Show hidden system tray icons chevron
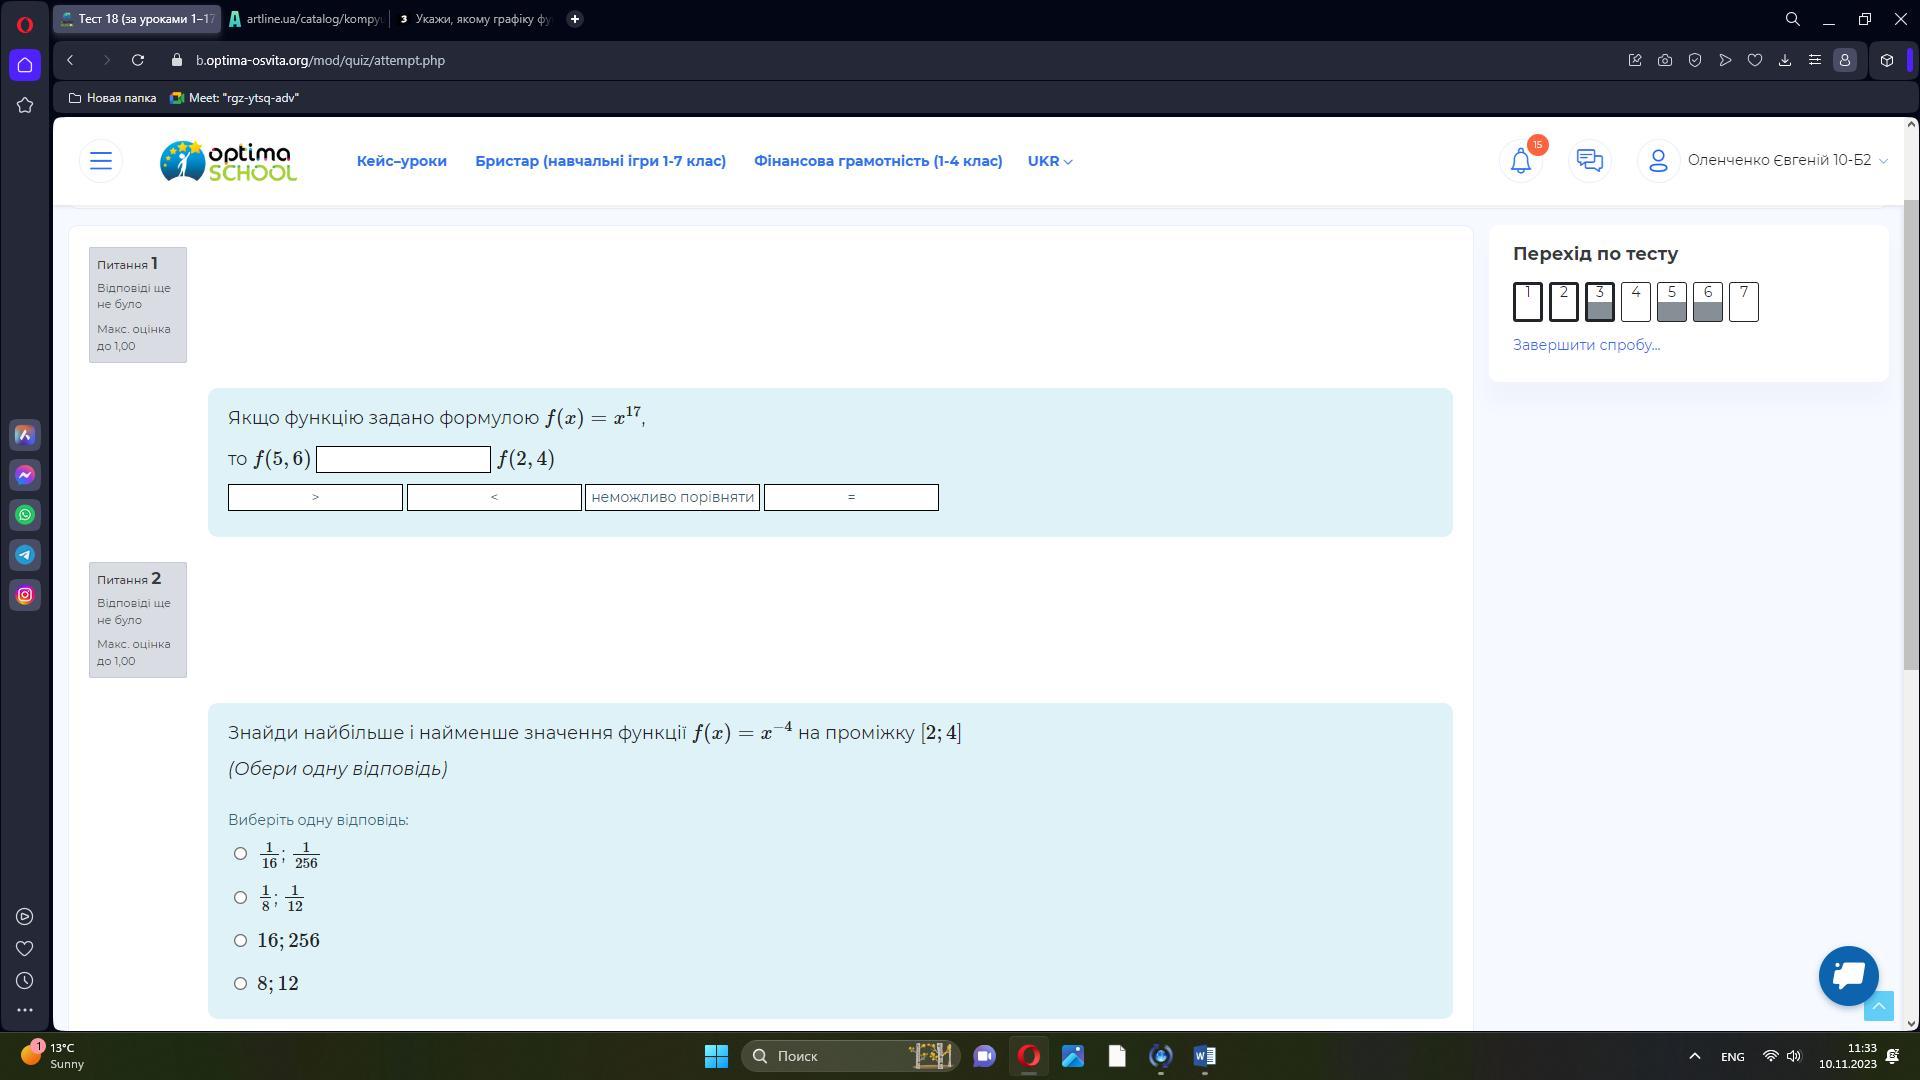Screen dimensions: 1920x1080 coord(1694,1056)
